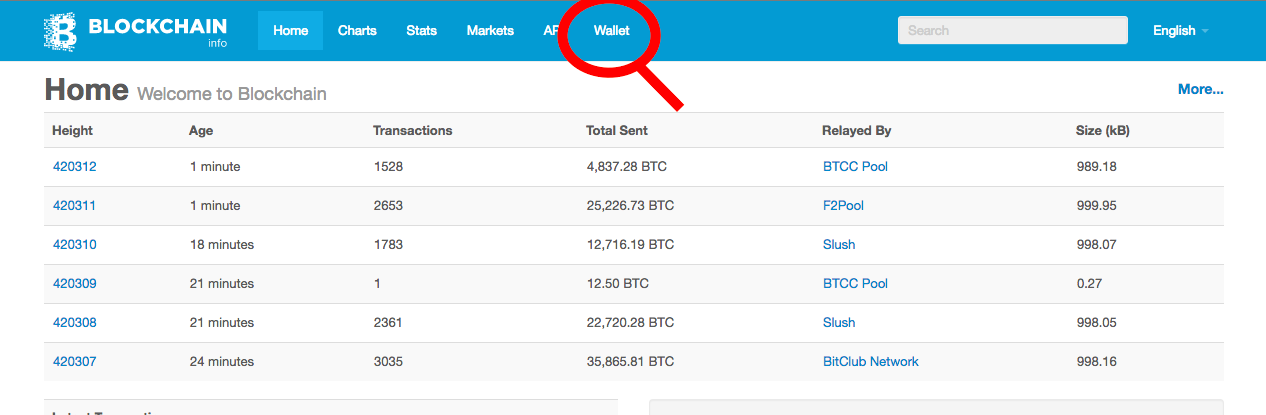This screenshot has height=415, width=1266.
Task: Select the 12,716.19 BTC value
Action: click(x=630, y=244)
